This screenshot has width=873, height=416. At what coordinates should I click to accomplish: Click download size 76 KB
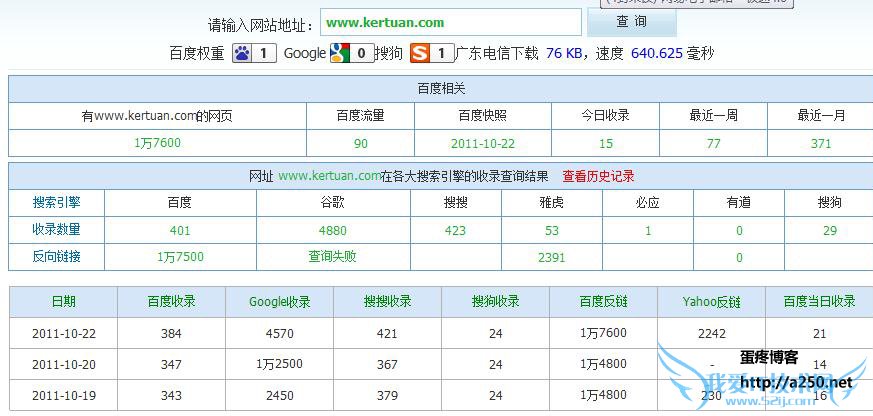pyautogui.click(x=564, y=53)
